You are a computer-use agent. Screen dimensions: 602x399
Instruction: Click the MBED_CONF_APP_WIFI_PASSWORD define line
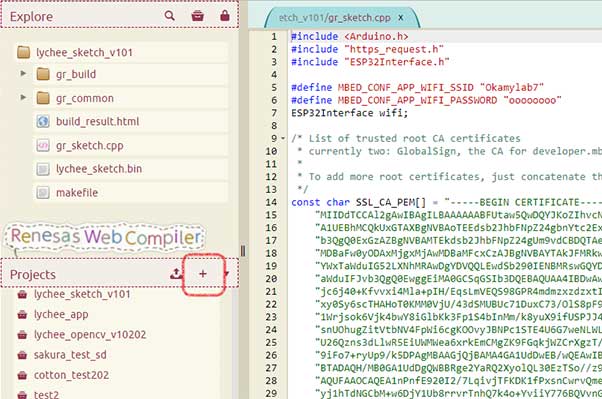426,100
